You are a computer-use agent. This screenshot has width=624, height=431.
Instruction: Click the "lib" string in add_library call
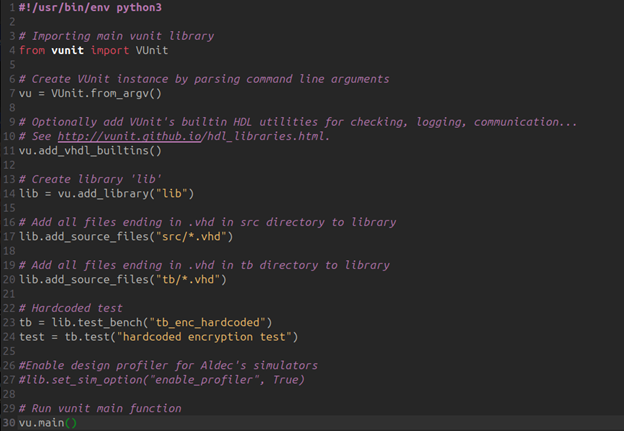click(172, 194)
